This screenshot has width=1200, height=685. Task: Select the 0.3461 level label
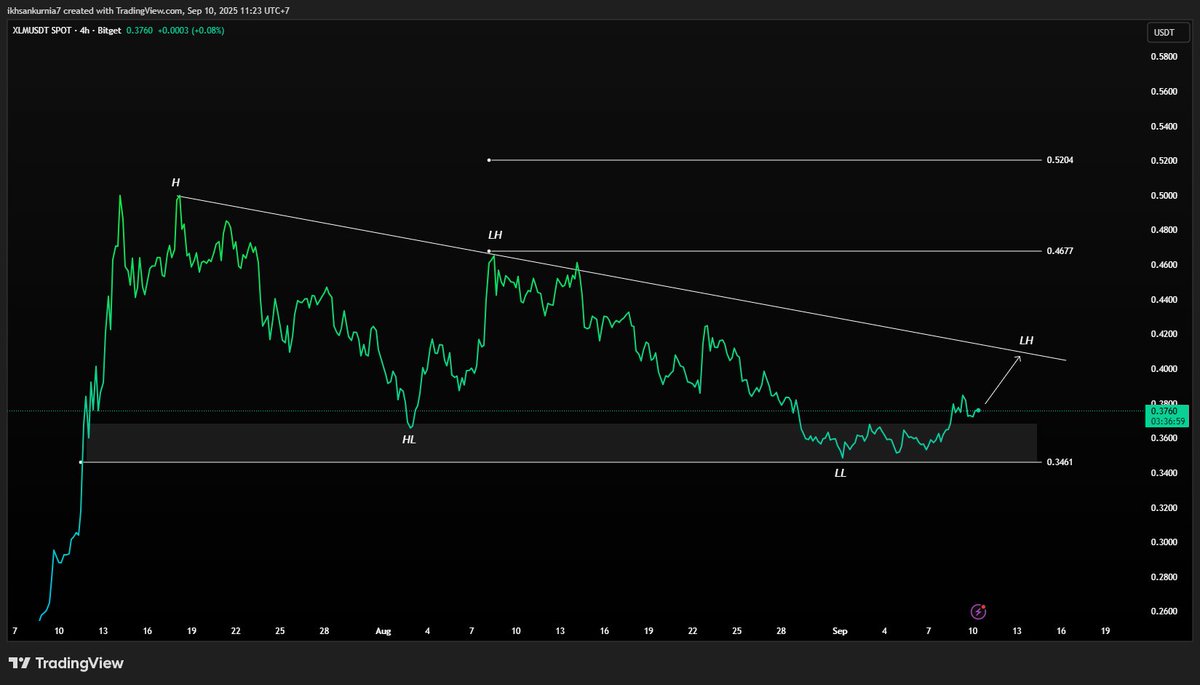click(1060, 462)
